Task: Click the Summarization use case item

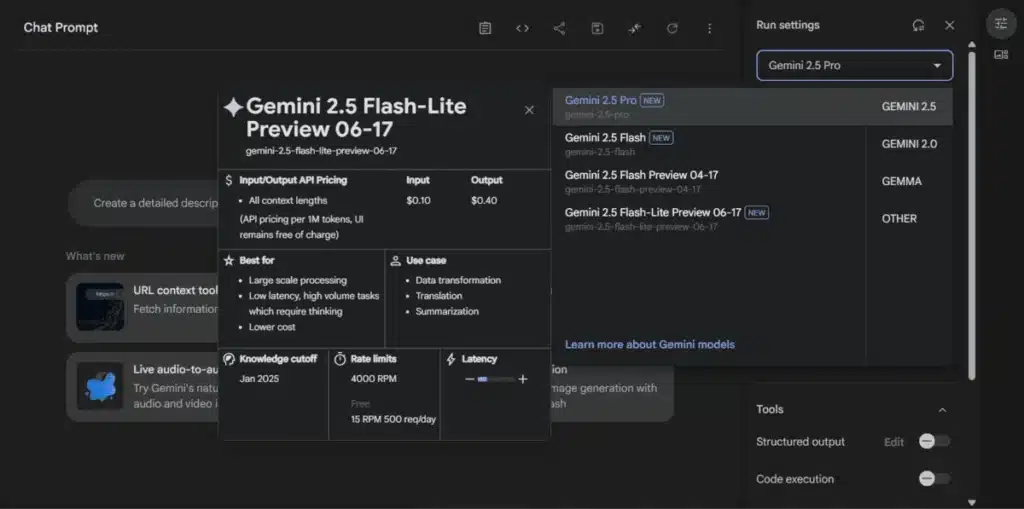Action: point(447,312)
